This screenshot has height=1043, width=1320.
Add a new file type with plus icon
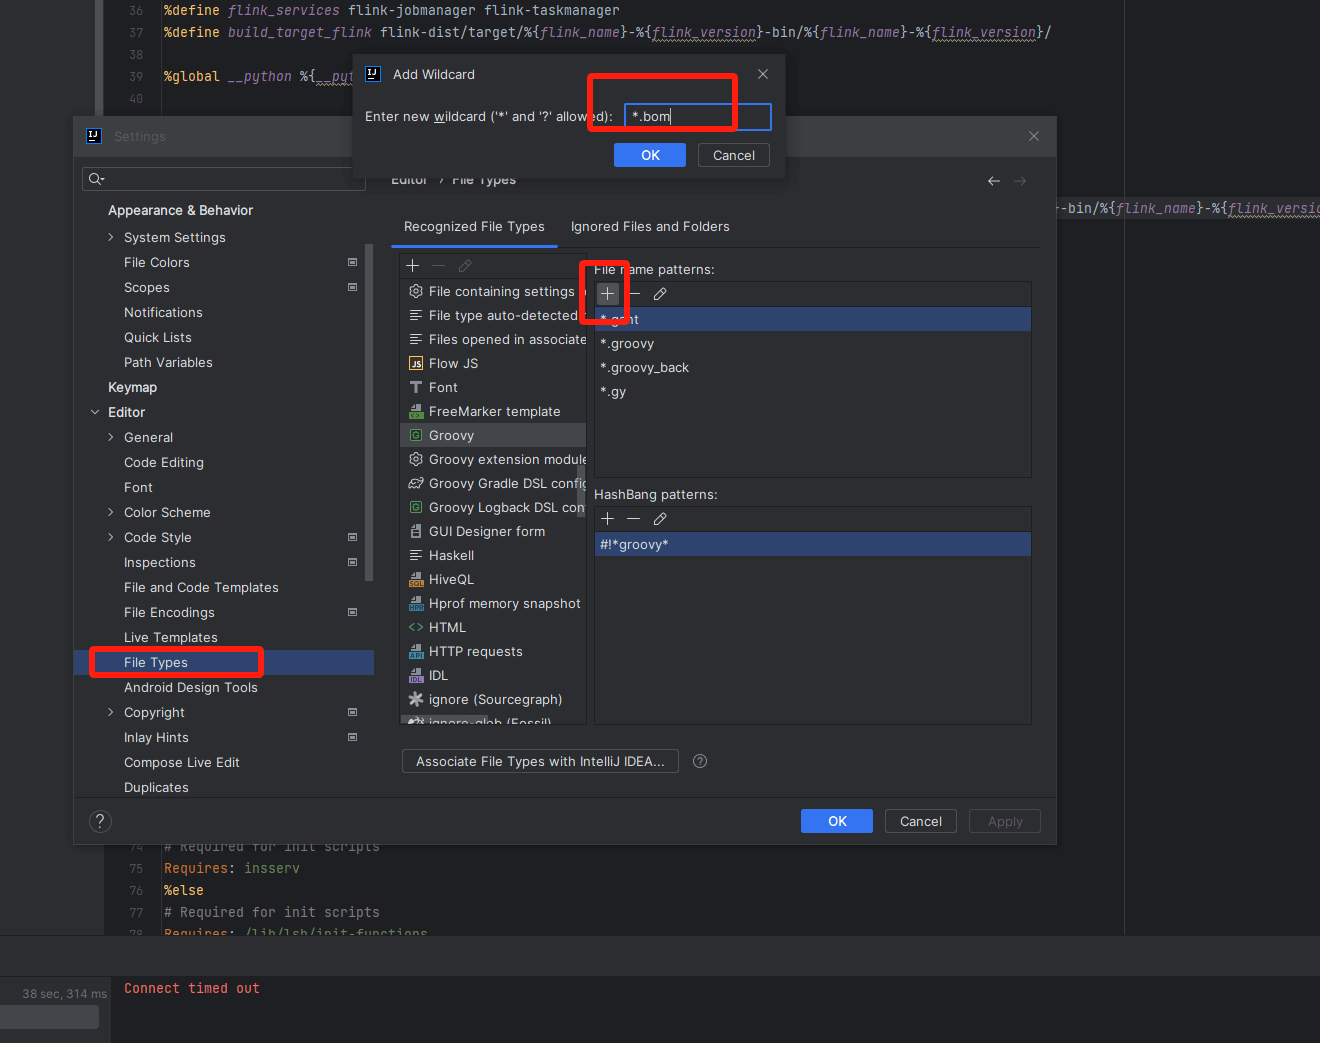coord(413,266)
